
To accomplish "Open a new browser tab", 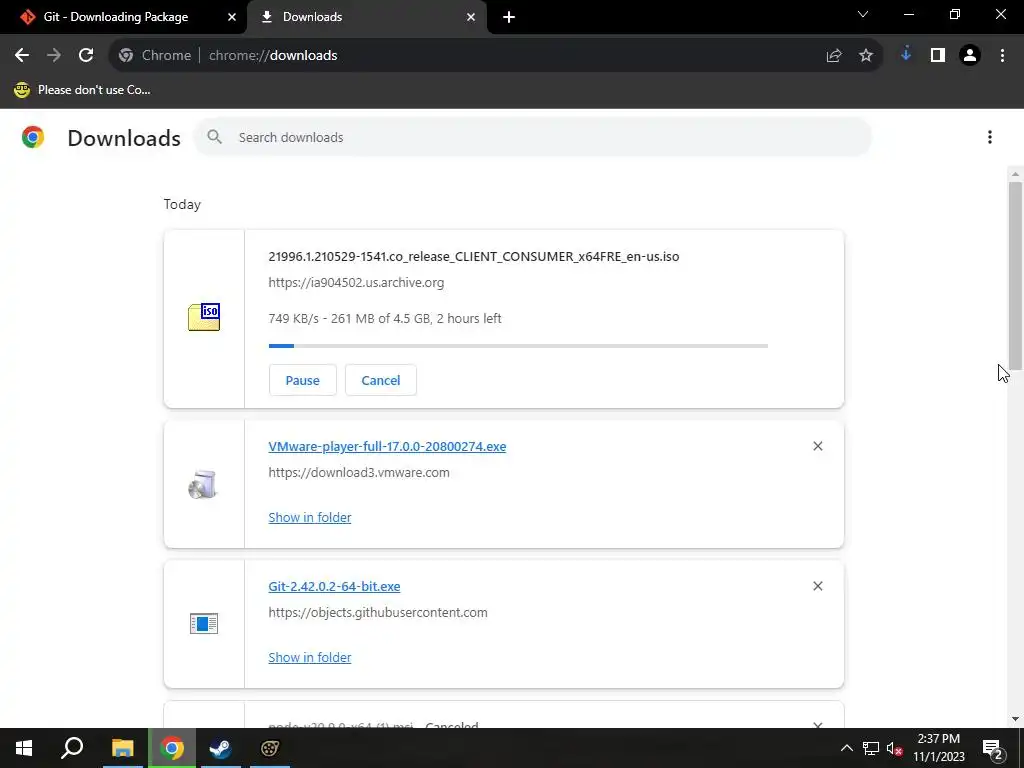I will tap(509, 17).
